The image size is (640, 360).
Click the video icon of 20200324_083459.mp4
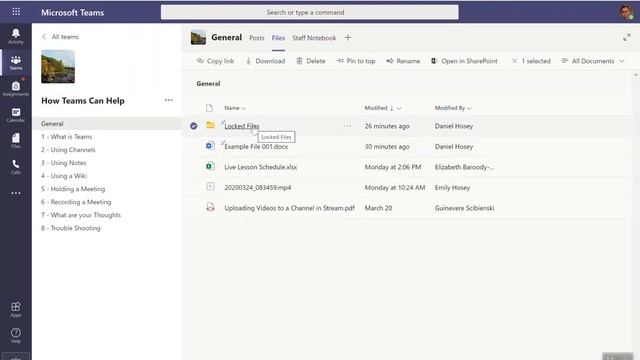click(210, 187)
